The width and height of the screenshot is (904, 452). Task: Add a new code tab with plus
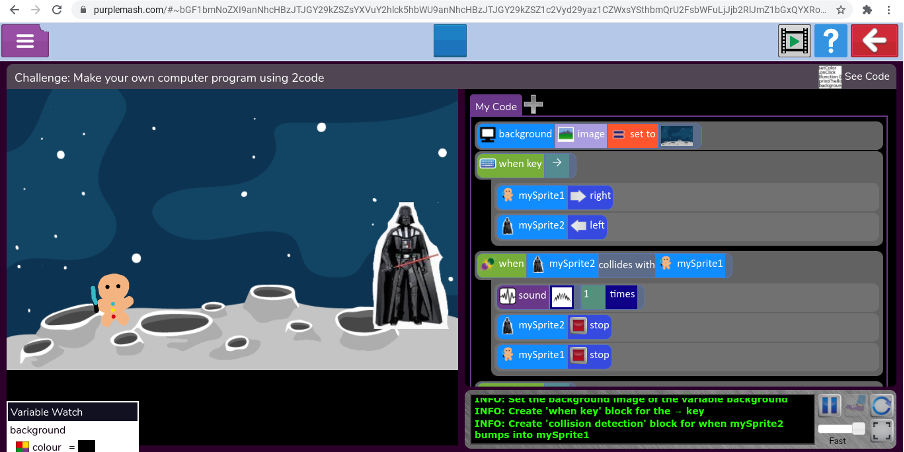click(x=533, y=104)
